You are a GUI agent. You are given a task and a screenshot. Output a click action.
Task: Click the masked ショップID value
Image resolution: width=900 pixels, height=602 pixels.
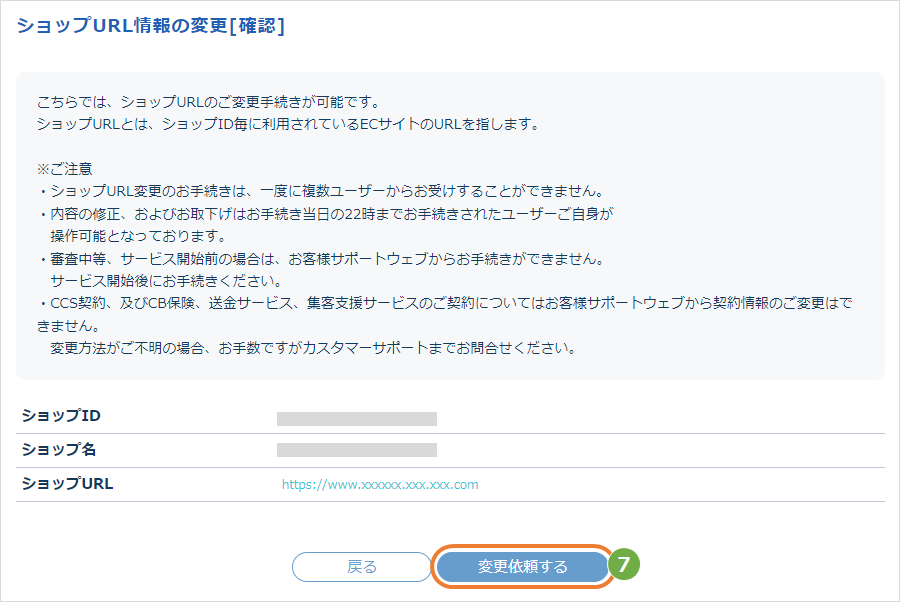pos(356,419)
